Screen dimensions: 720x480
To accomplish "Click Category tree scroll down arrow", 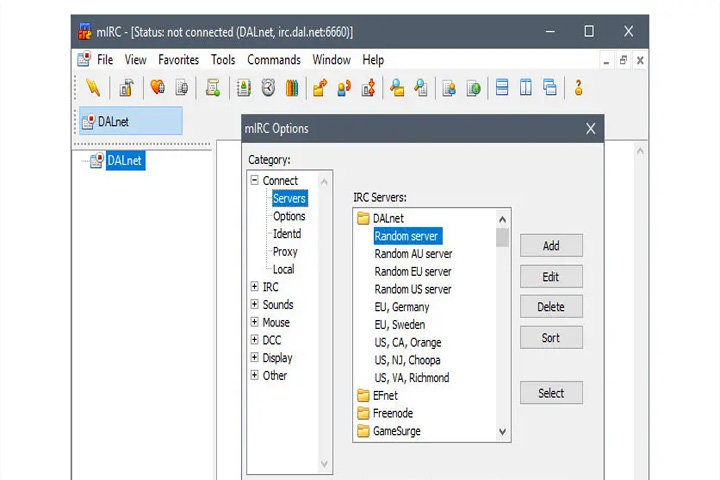I will pos(324,463).
